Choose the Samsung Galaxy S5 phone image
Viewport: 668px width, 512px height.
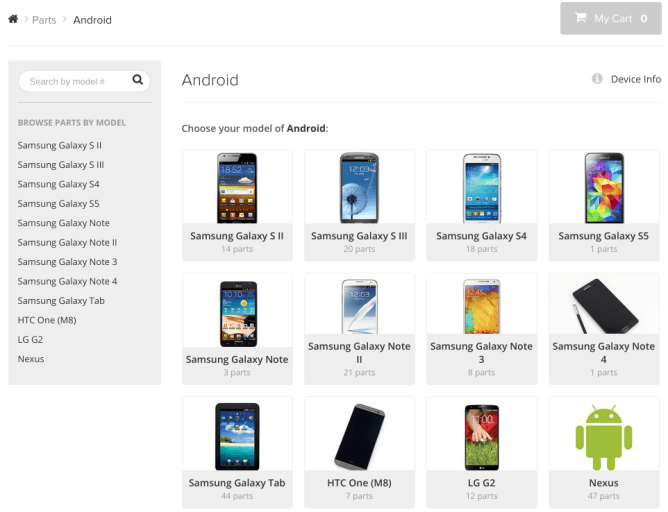pos(604,188)
